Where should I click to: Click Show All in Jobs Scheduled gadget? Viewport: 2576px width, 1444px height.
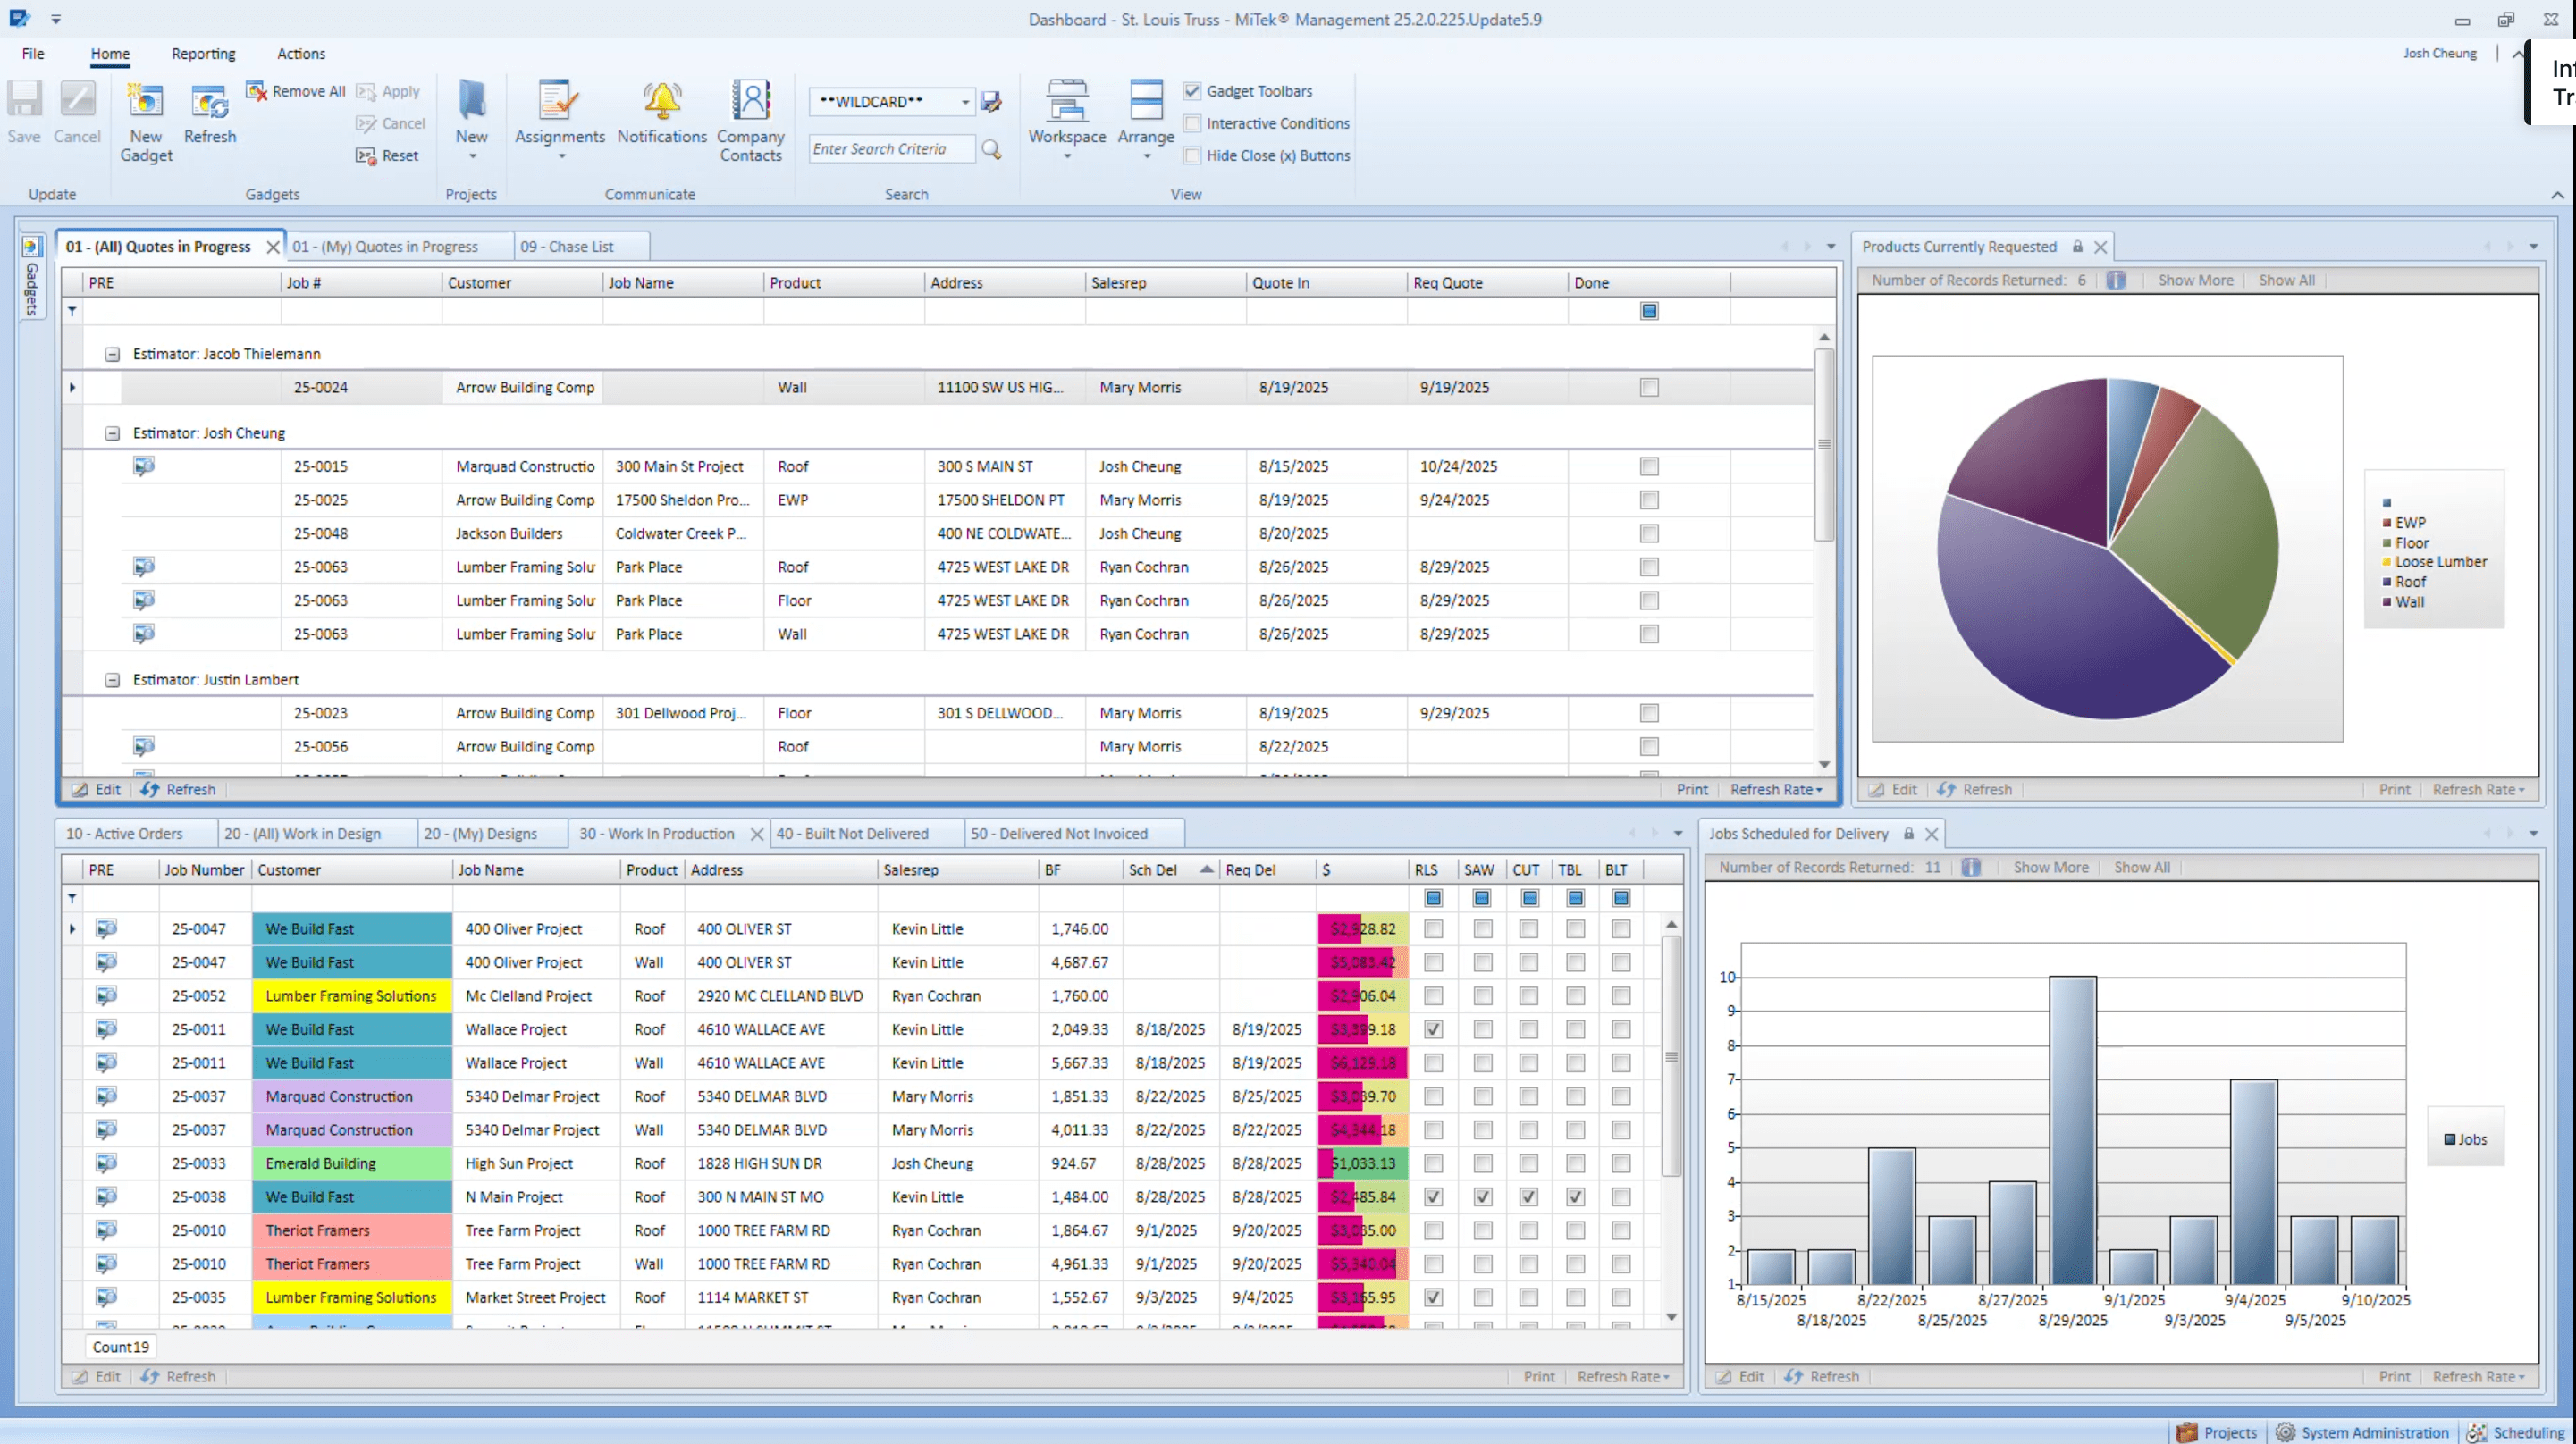click(2141, 868)
